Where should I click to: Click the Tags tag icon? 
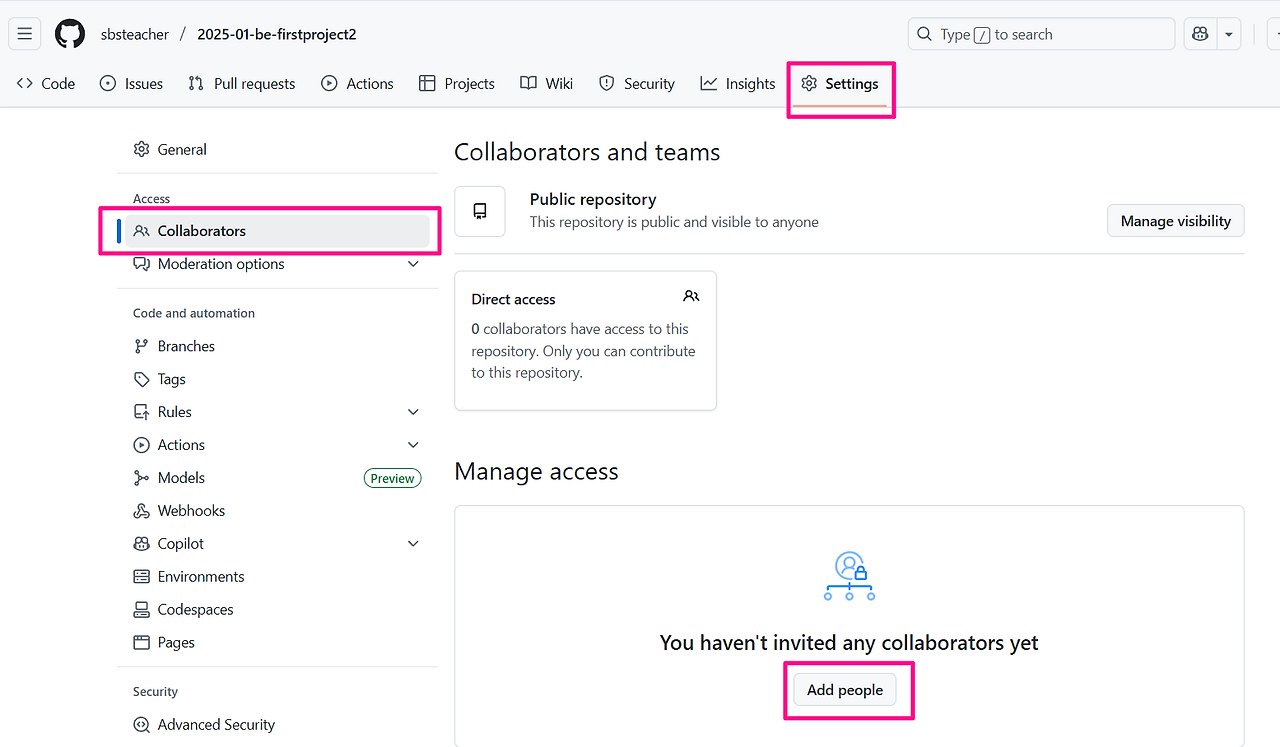[x=141, y=379]
